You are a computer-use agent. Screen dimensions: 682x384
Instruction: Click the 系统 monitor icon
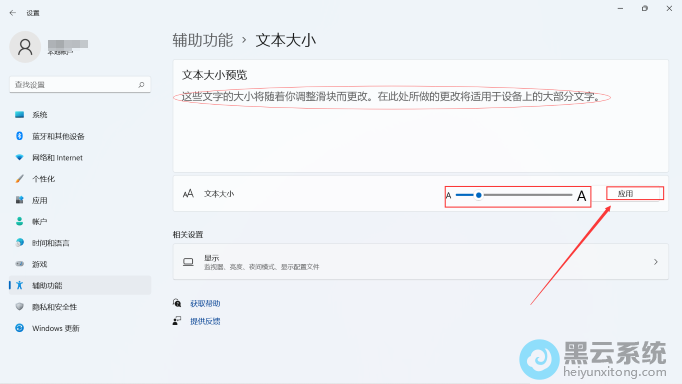[20, 115]
